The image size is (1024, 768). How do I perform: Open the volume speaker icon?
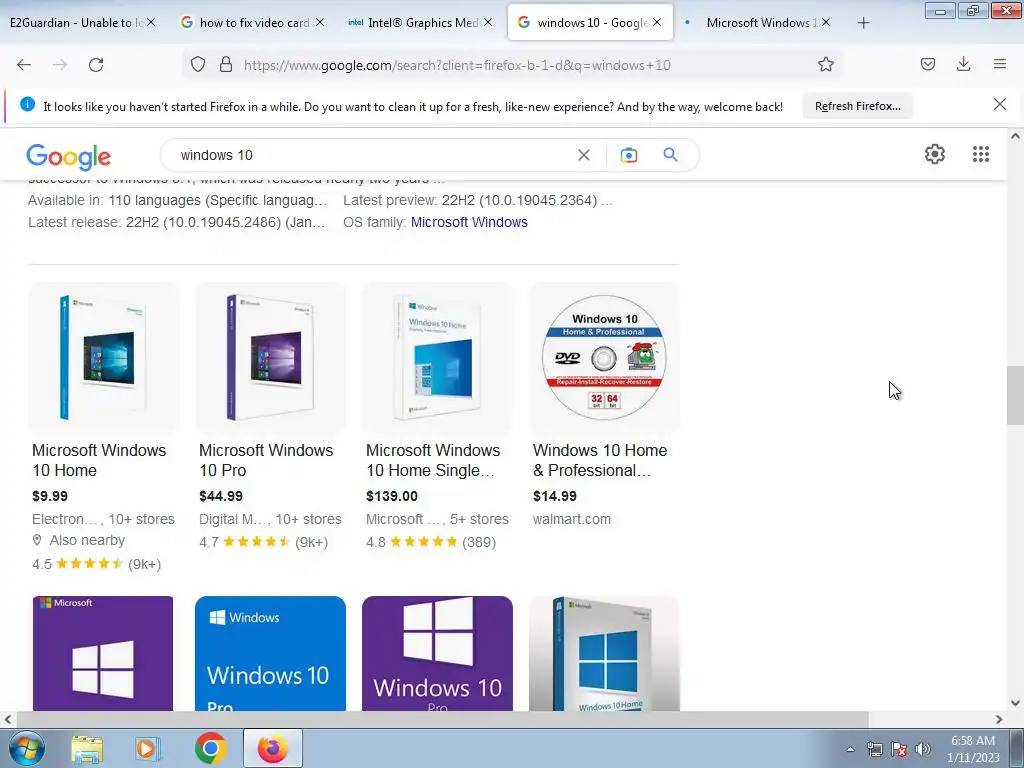(923, 750)
